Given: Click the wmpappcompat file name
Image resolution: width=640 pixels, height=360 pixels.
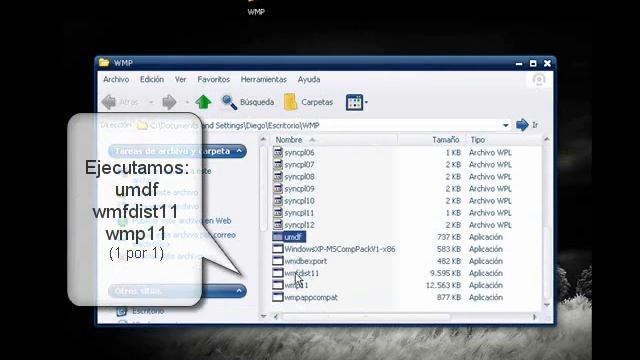Looking at the screenshot, I should 311,298.
